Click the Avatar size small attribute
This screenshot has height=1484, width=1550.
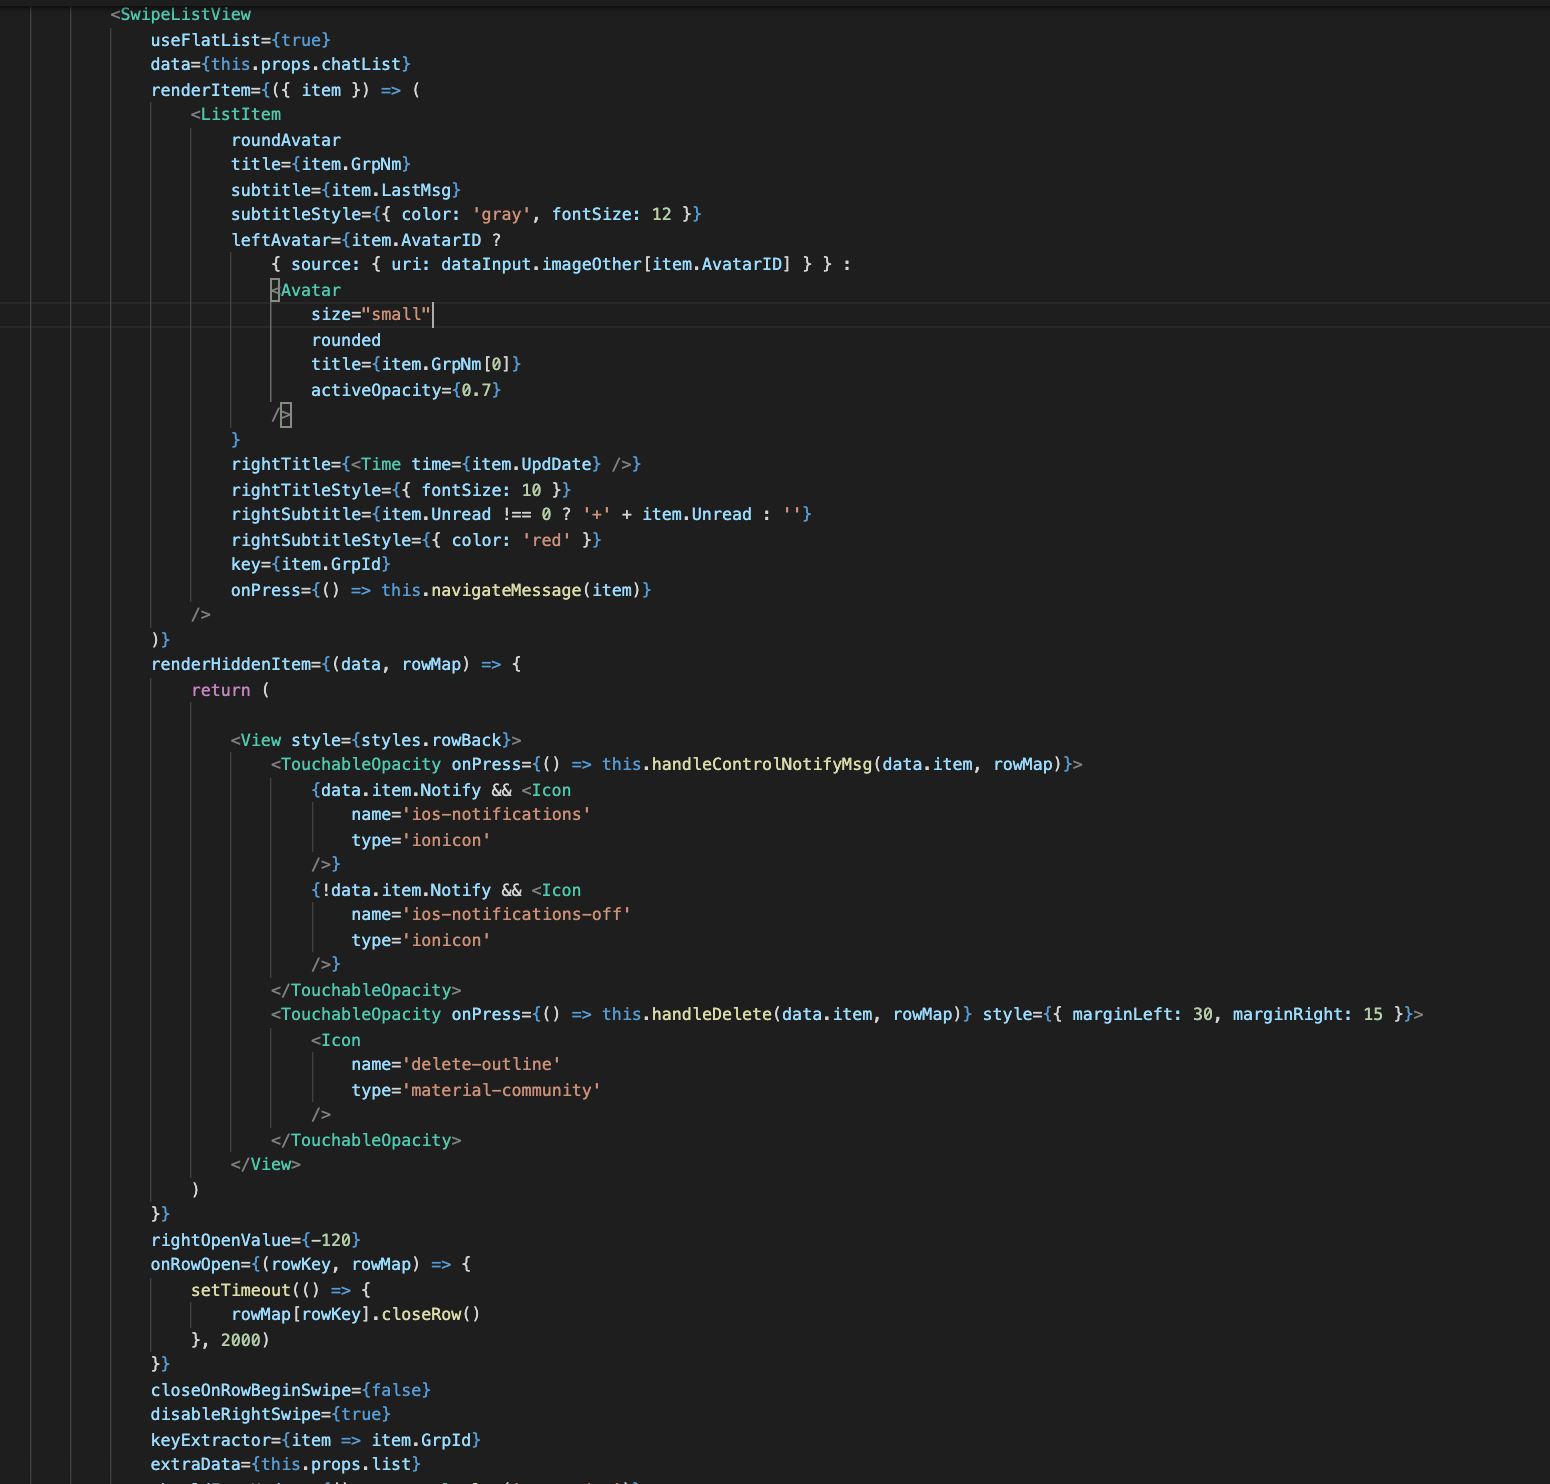370,314
